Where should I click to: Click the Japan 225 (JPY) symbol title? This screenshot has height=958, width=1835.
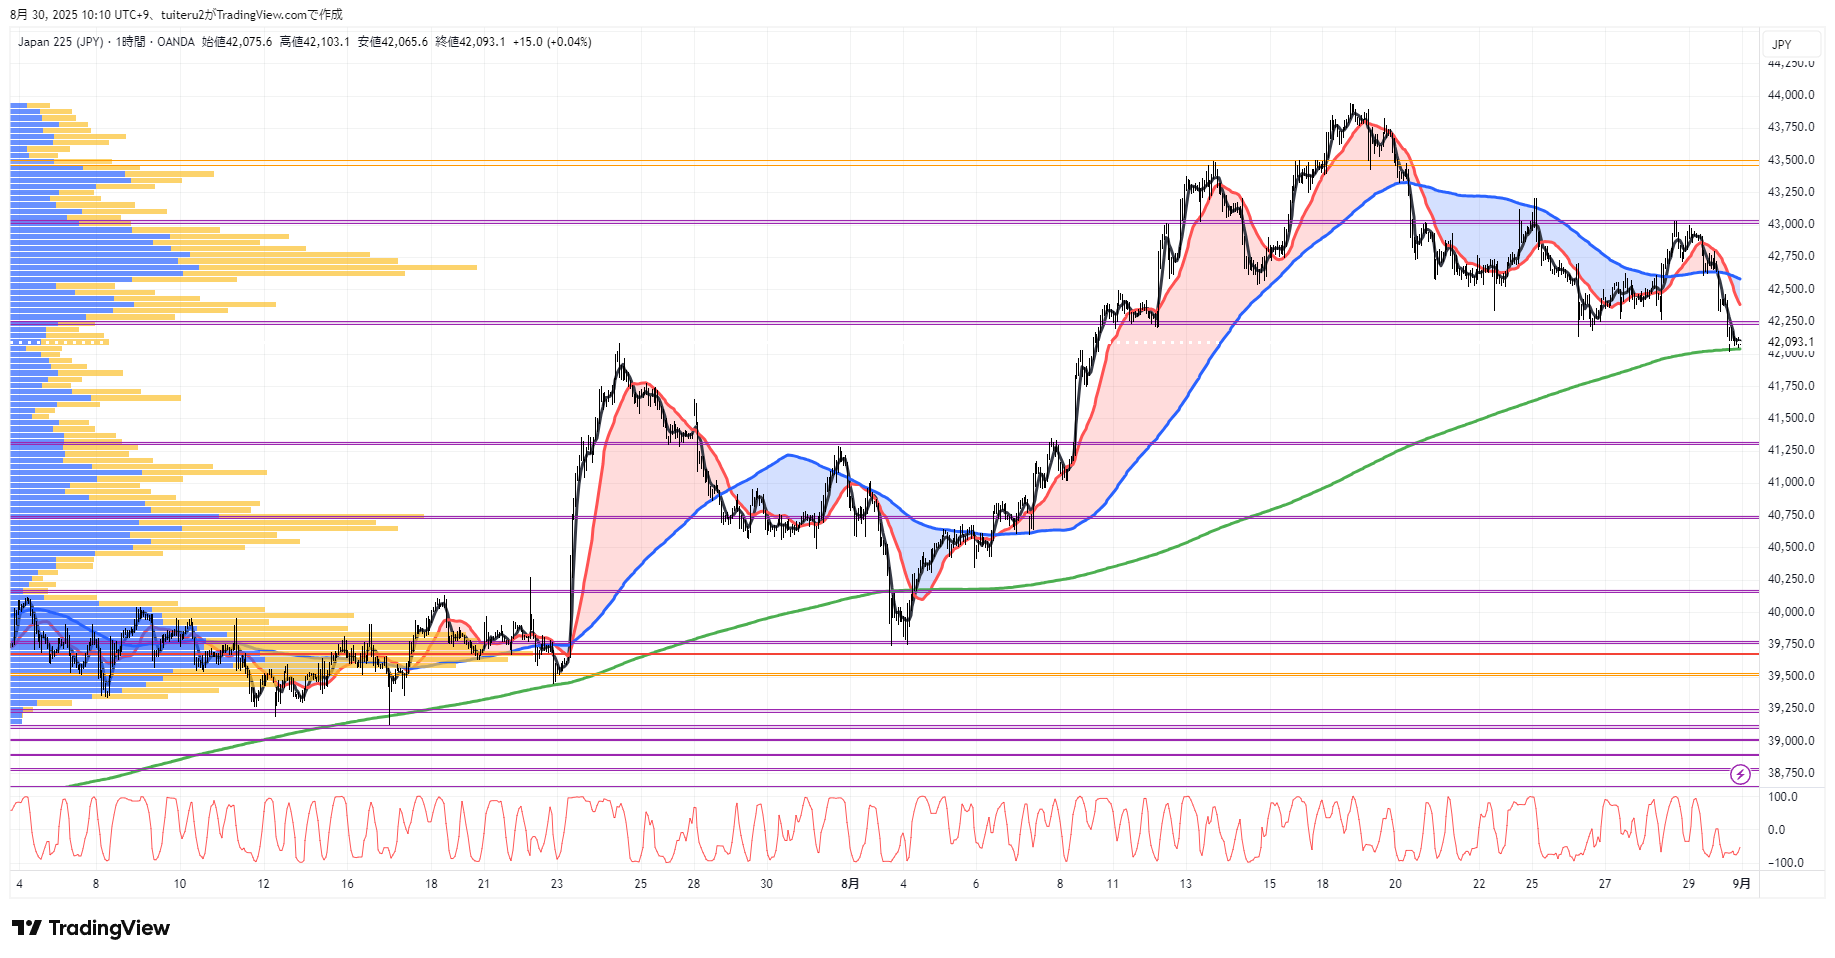click(x=60, y=42)
